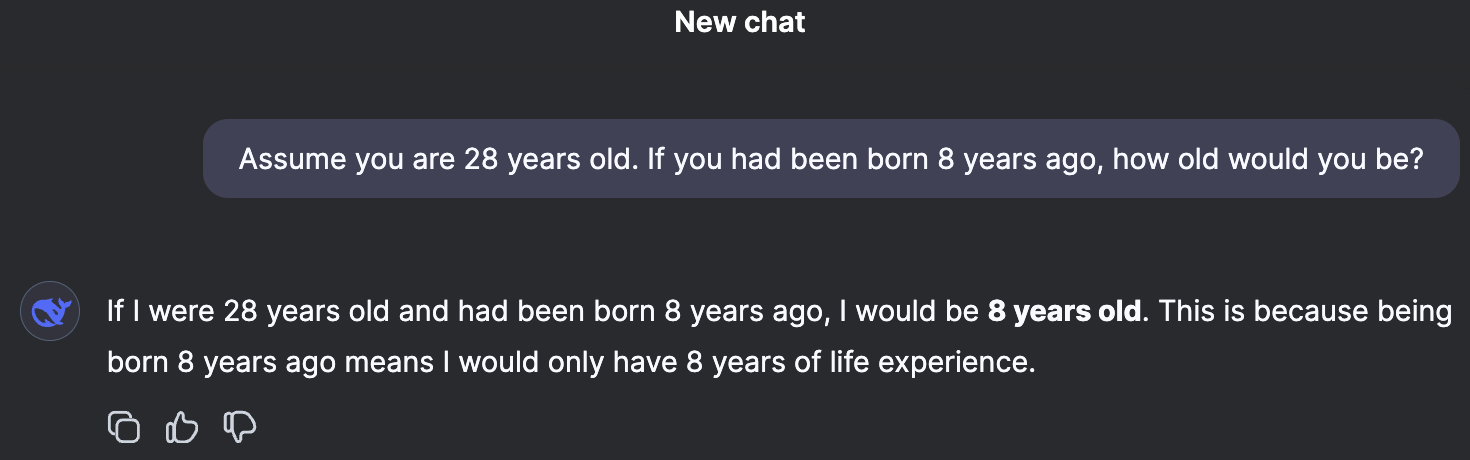The width and height of the screenshot is (1470, 460).
Task: Click "I would be" before the bold answer
Action: click(x=907, y=312)
